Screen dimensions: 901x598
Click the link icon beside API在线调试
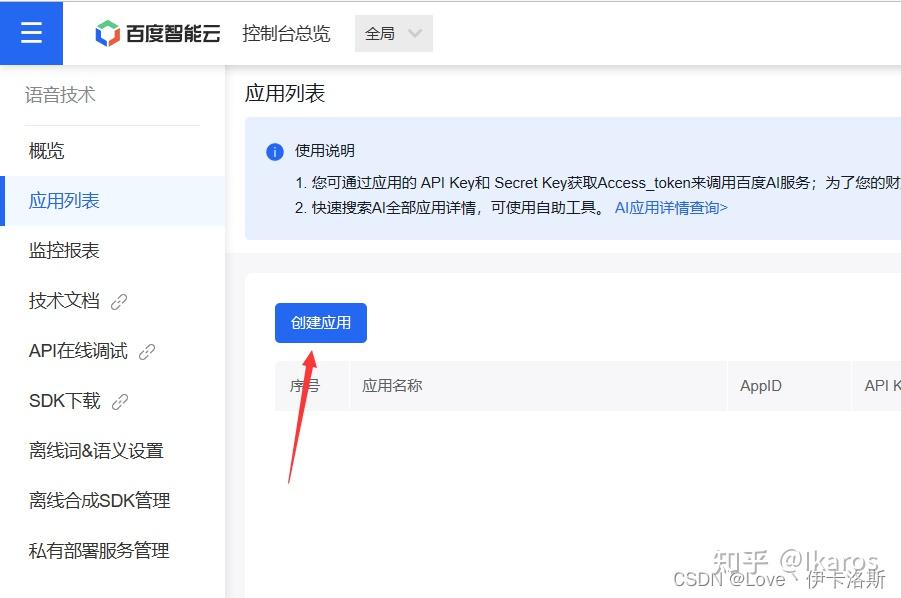147,351
